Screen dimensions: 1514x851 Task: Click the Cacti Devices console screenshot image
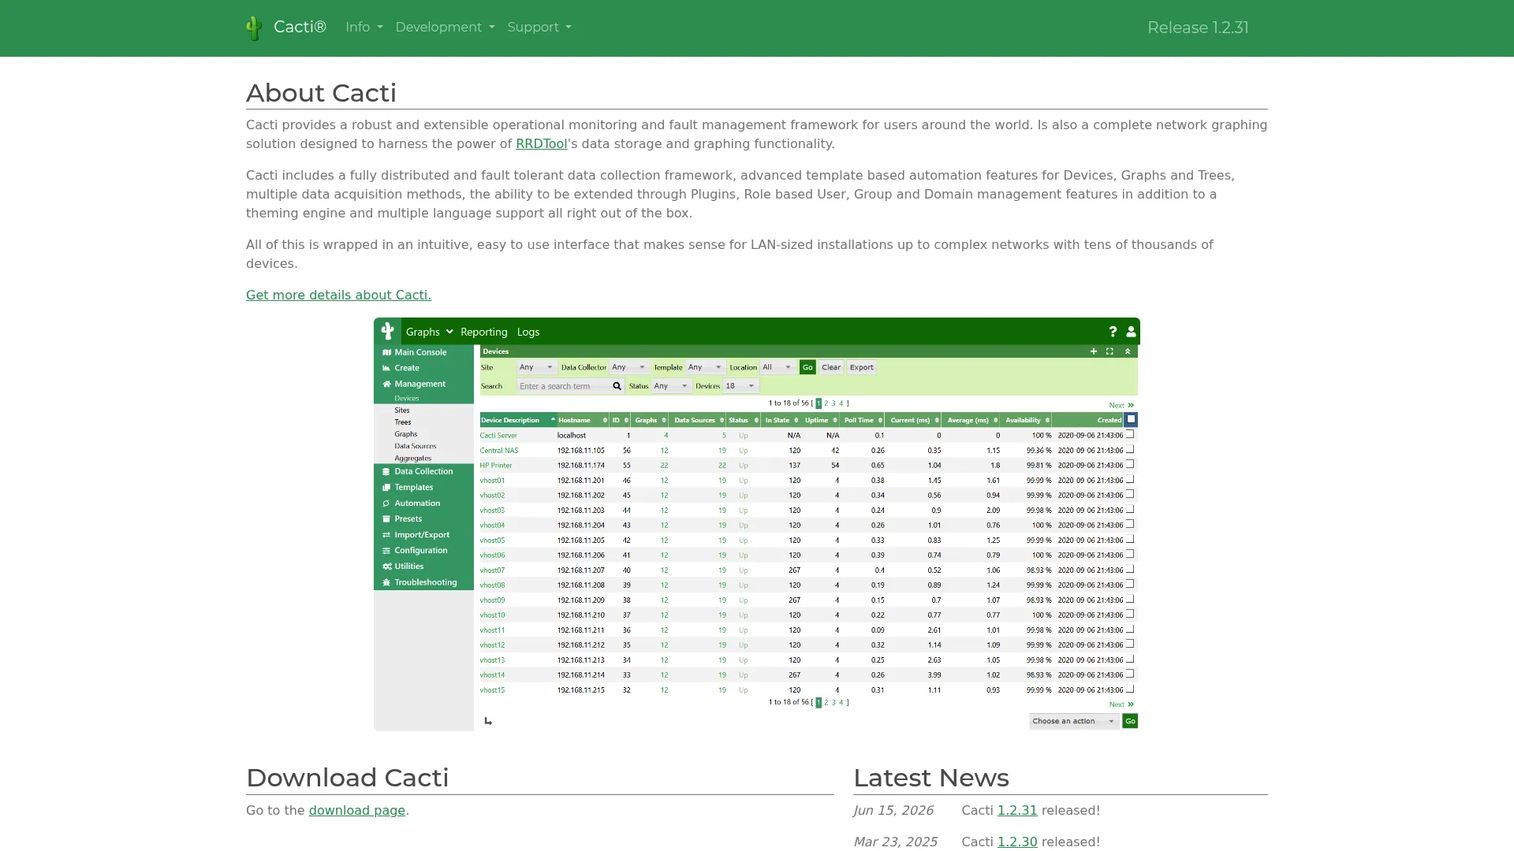[x=757, y=524]
